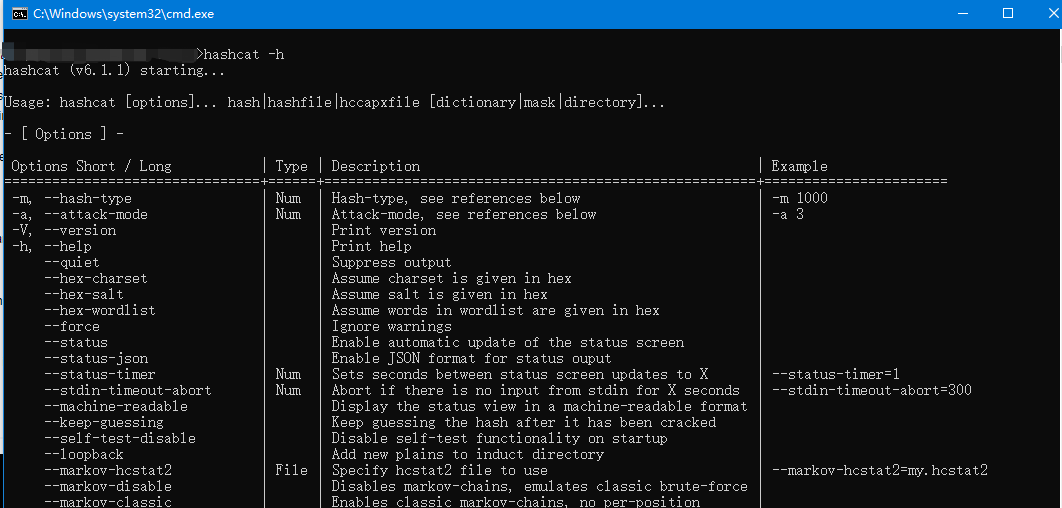
Task: Click the window title C:\Windows\system32\cmd.exe
Action: coord(122,13)
